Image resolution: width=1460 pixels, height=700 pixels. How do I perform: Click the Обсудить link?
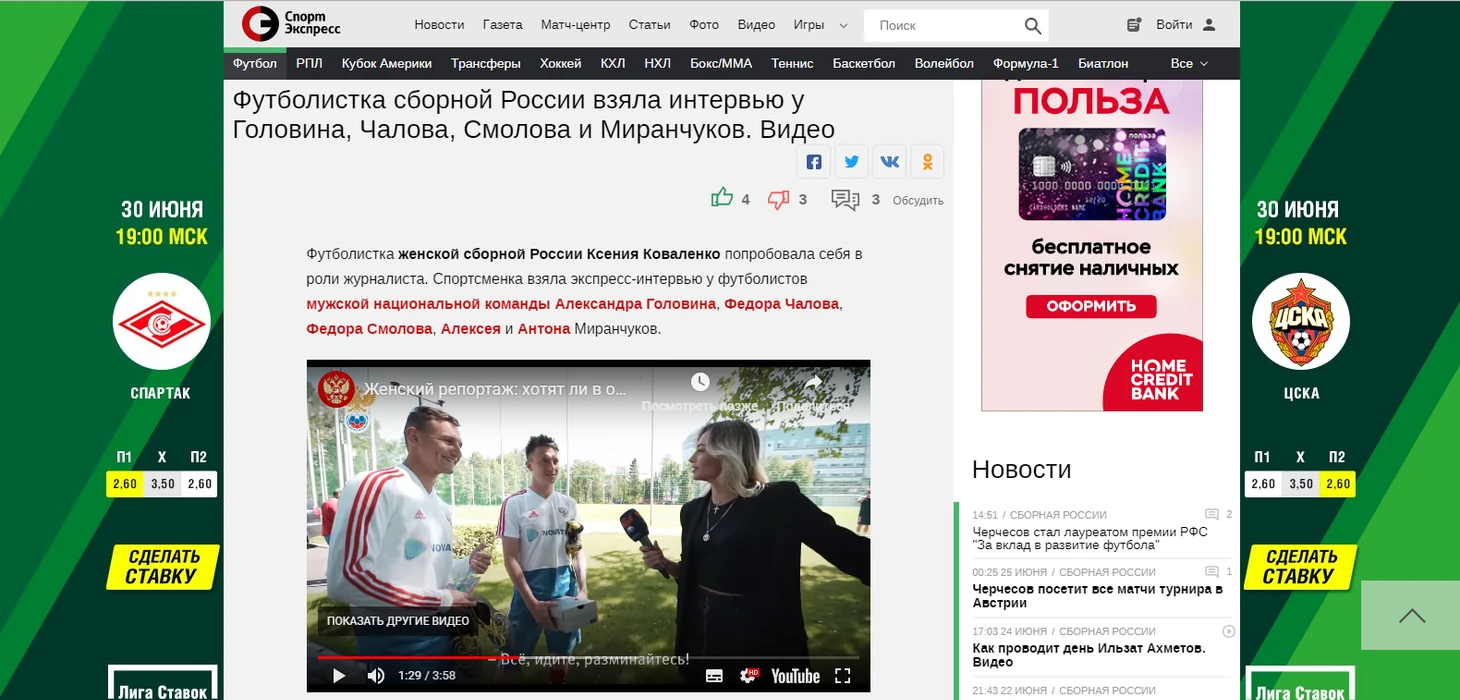point(918,200)
